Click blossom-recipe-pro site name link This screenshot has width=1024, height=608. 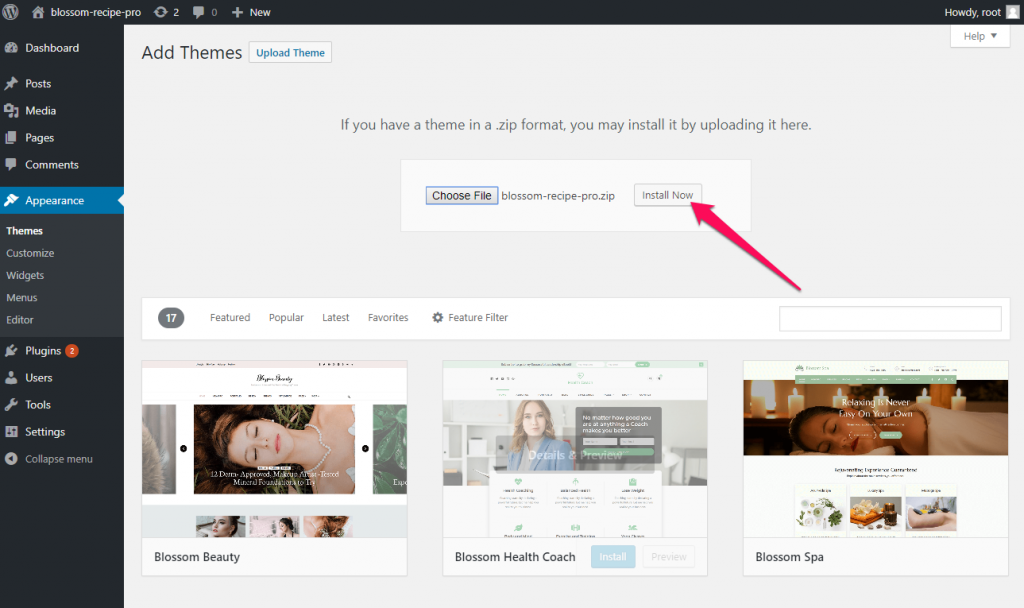96,12
